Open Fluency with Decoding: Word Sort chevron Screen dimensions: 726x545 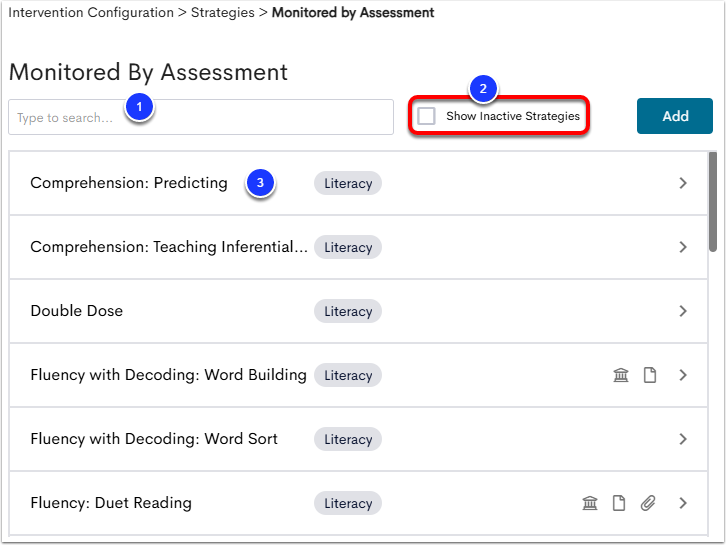point(683,439)
